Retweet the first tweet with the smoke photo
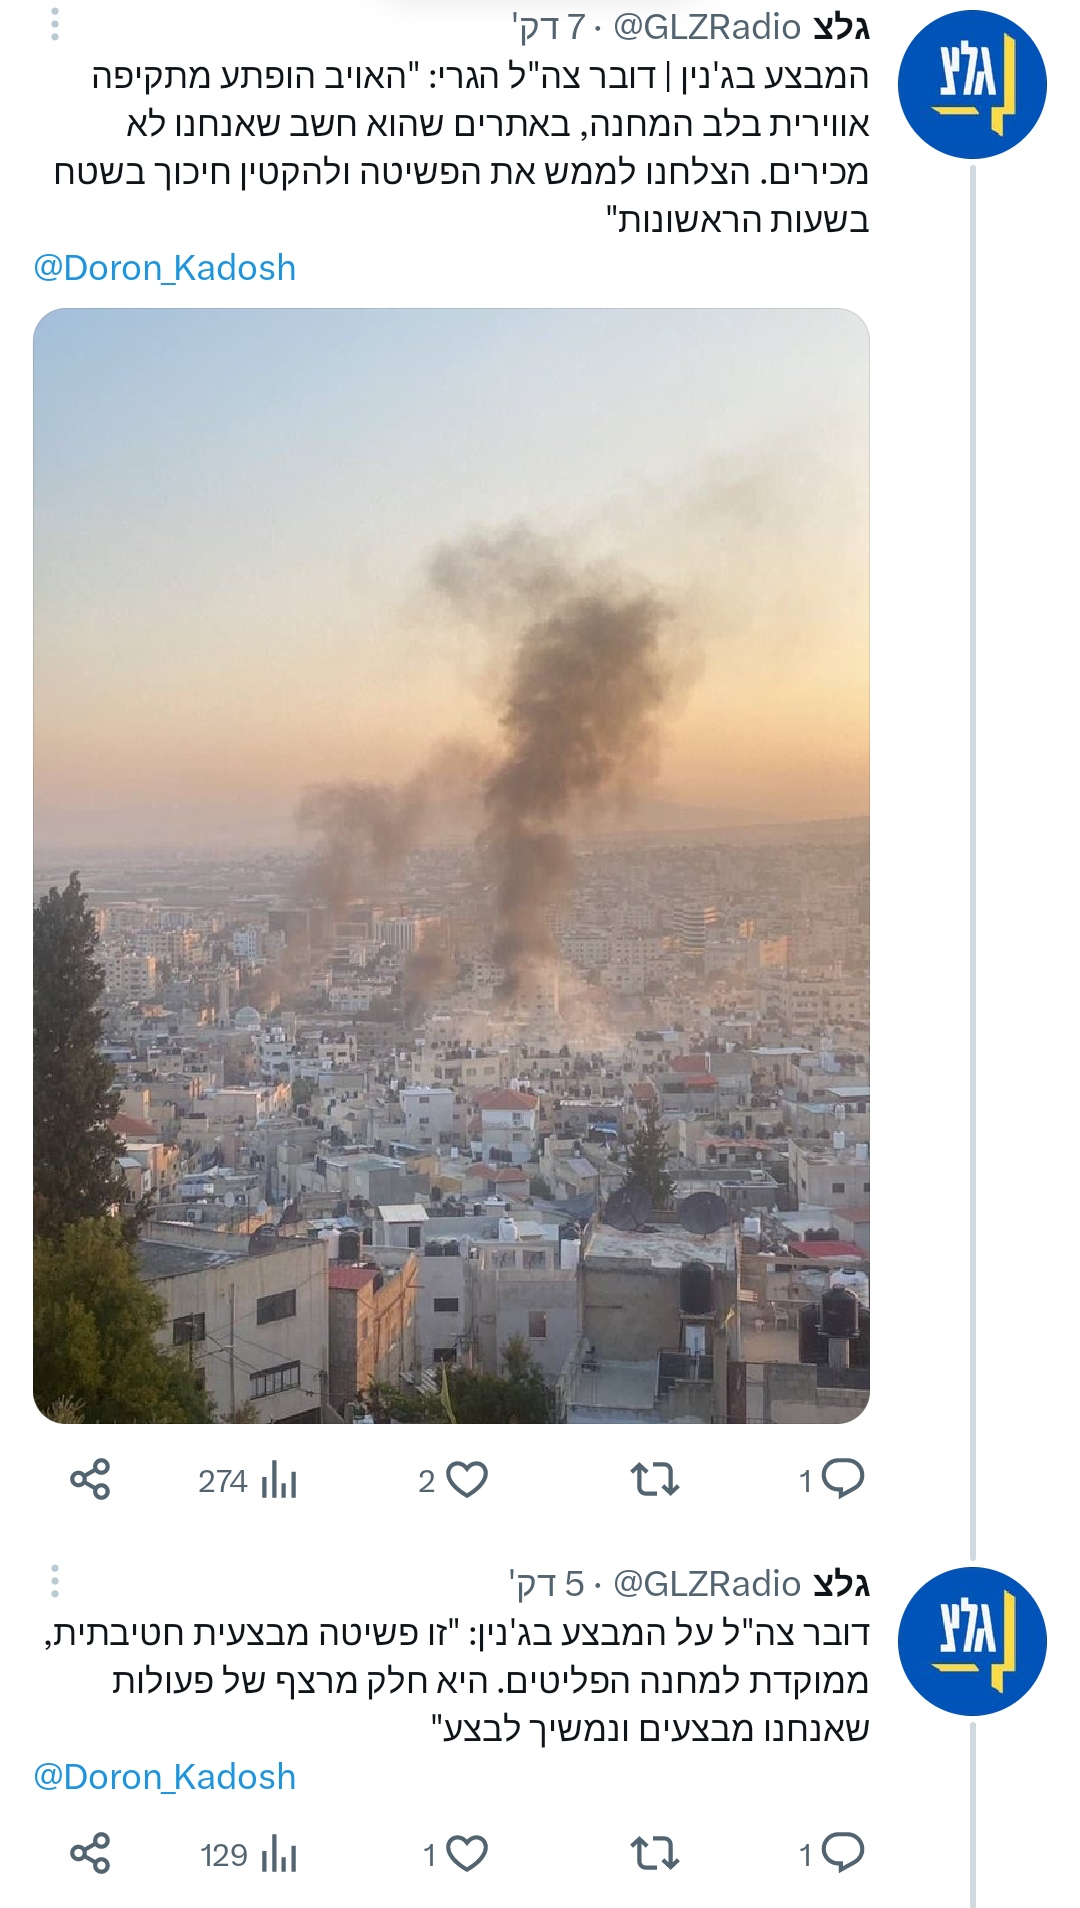Viewport: 1080px width, 1908px height. 655,1479
